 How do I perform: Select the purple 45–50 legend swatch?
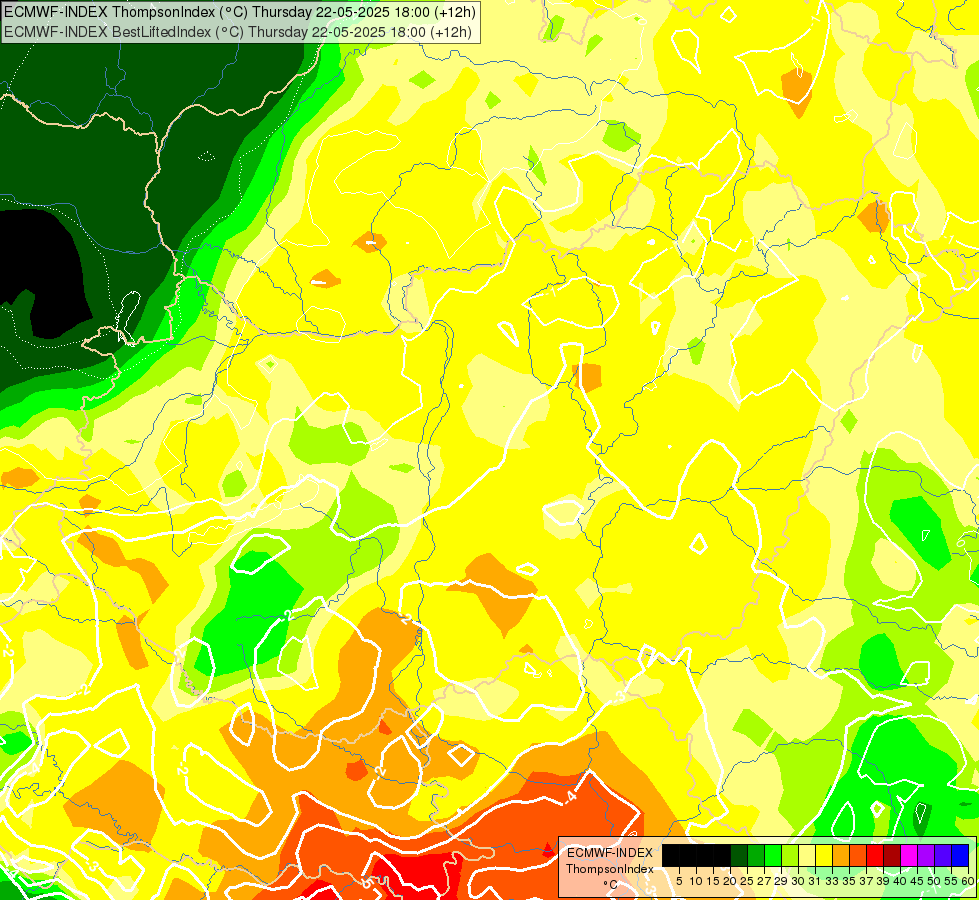pyautogui.click(x=926, y=855)
